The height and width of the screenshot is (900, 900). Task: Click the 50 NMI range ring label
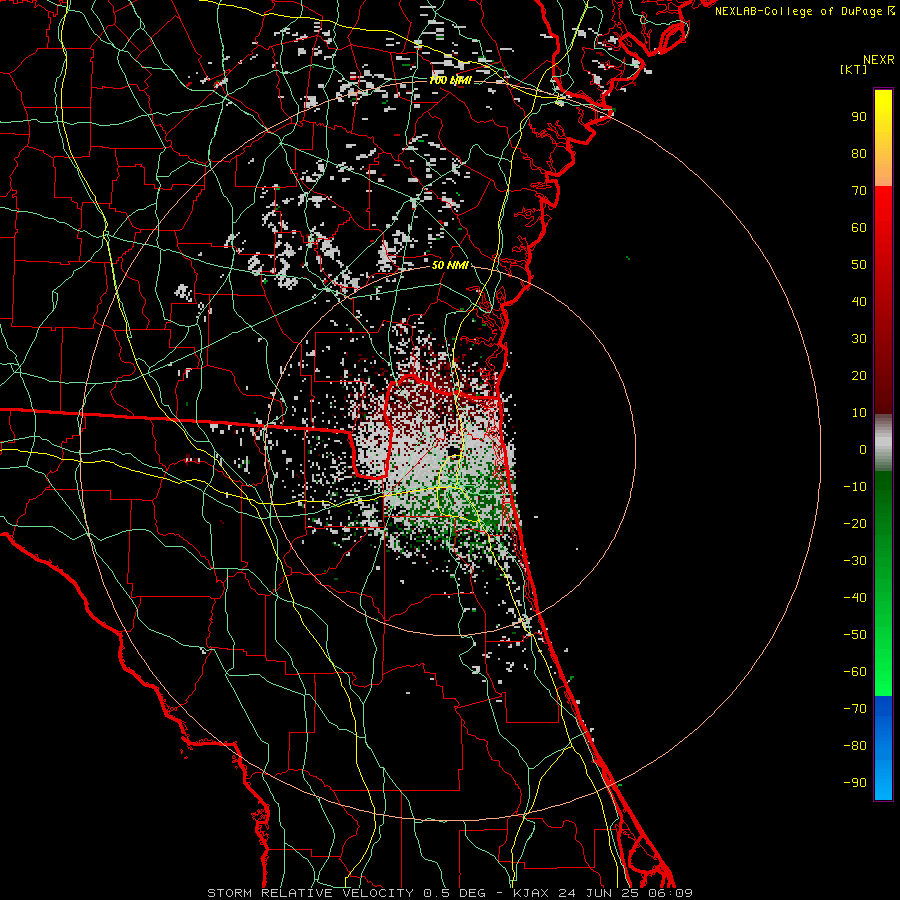point(450,266)
